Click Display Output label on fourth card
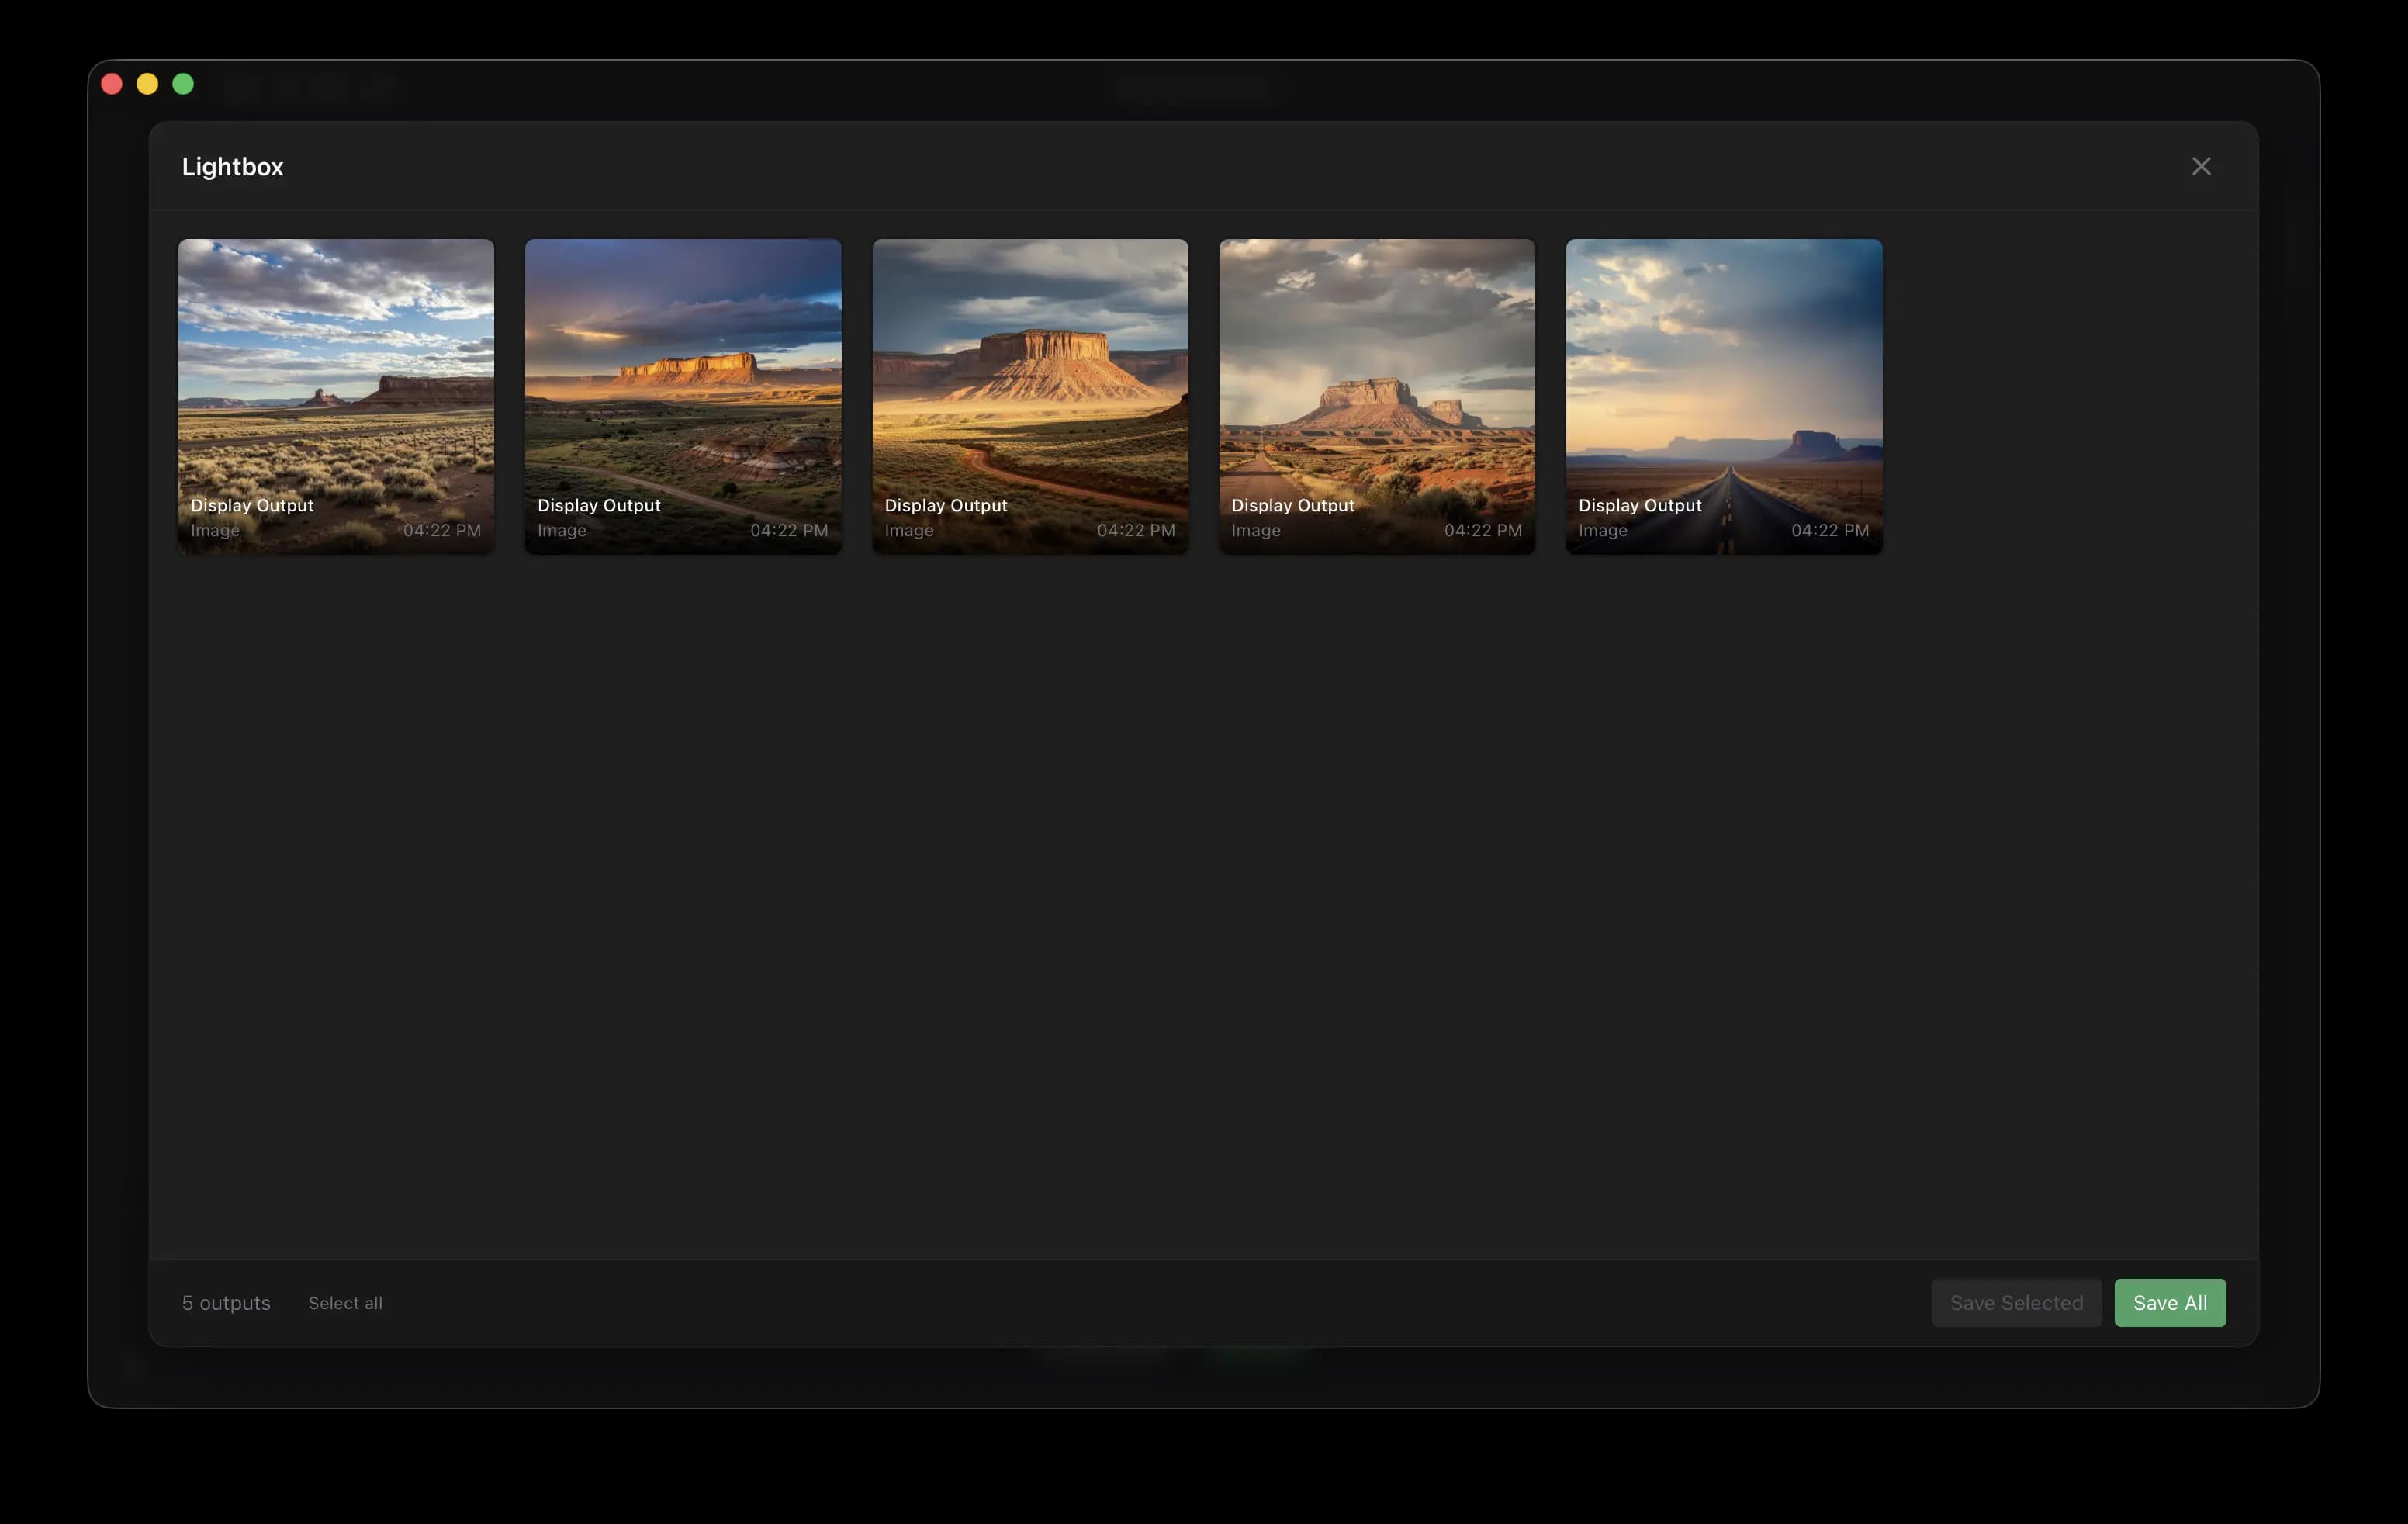Viewport: 2408px width, 1524px height. pos(1293,505)
